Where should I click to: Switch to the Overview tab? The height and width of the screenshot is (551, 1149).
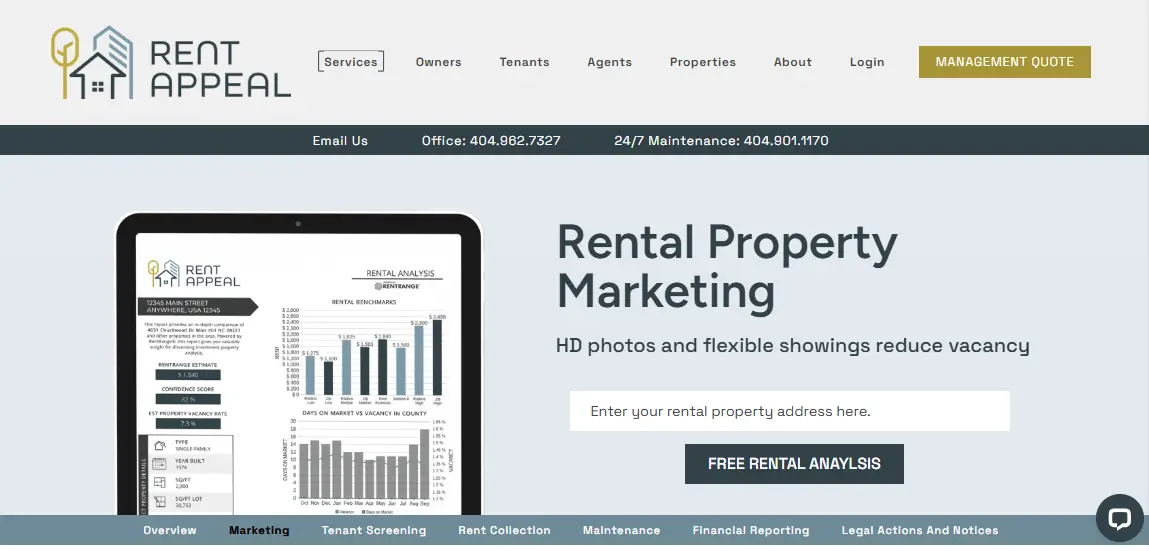coord(170,531)
